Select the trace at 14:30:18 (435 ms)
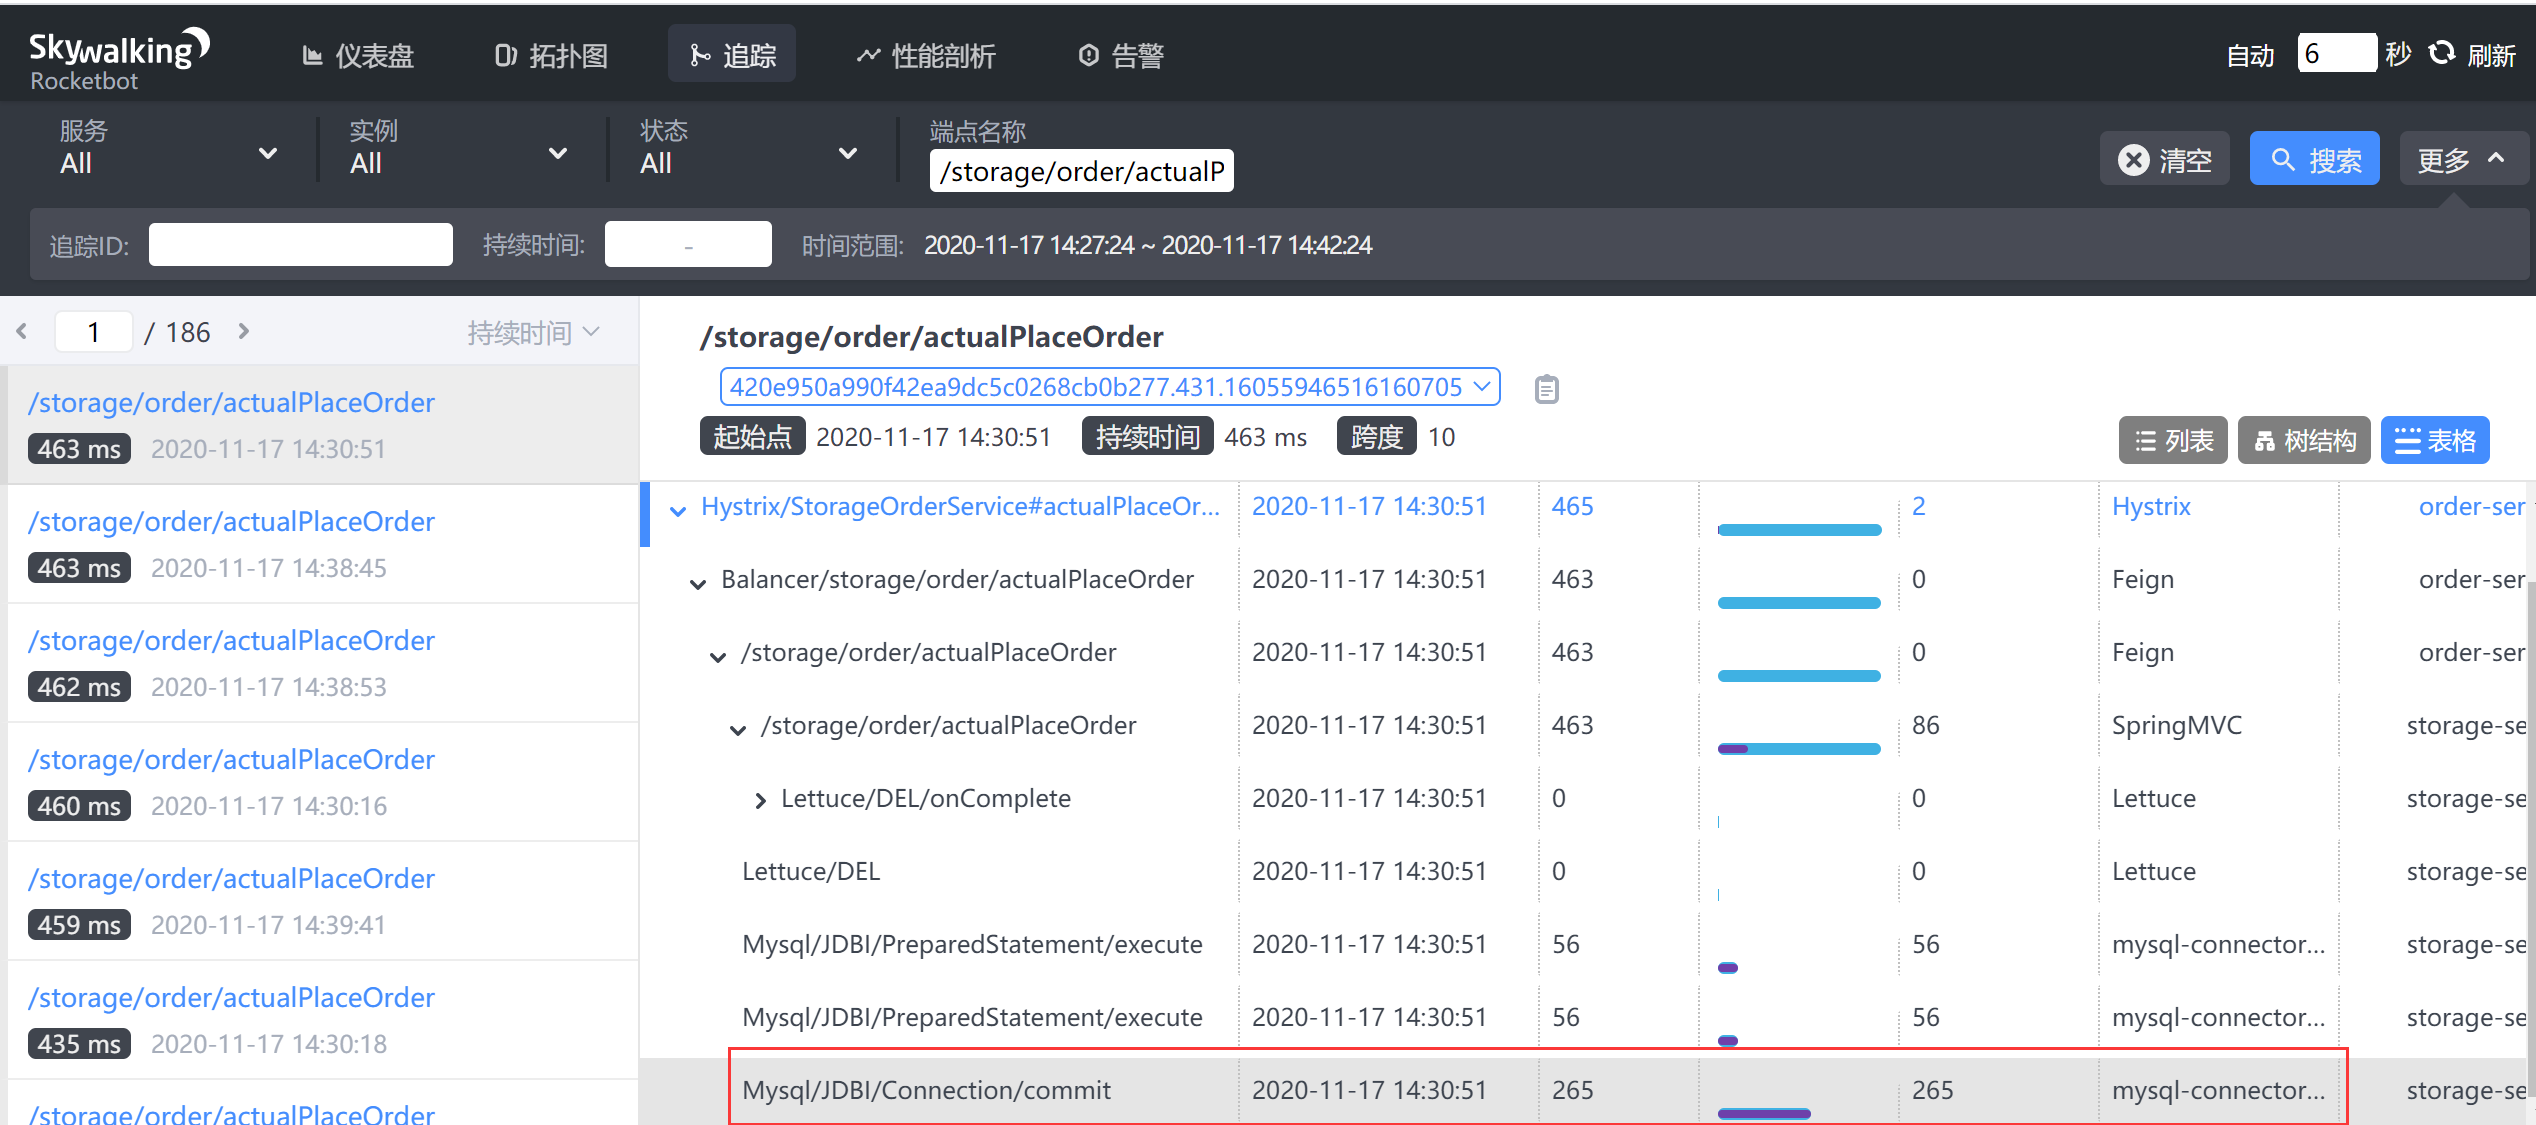The height and width of the screenshot is (1125, 2536). point(323,1019)
